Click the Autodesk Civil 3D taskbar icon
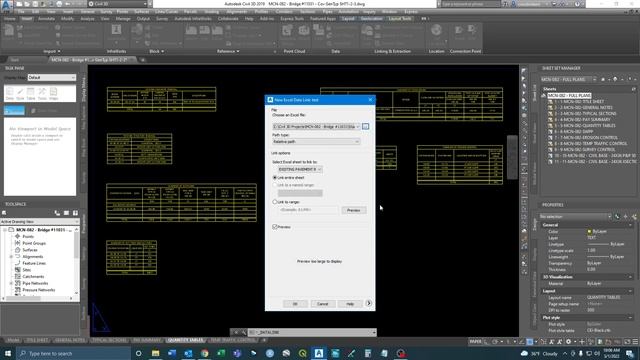Viewport: 640px width, 360px height. [319, 353]
